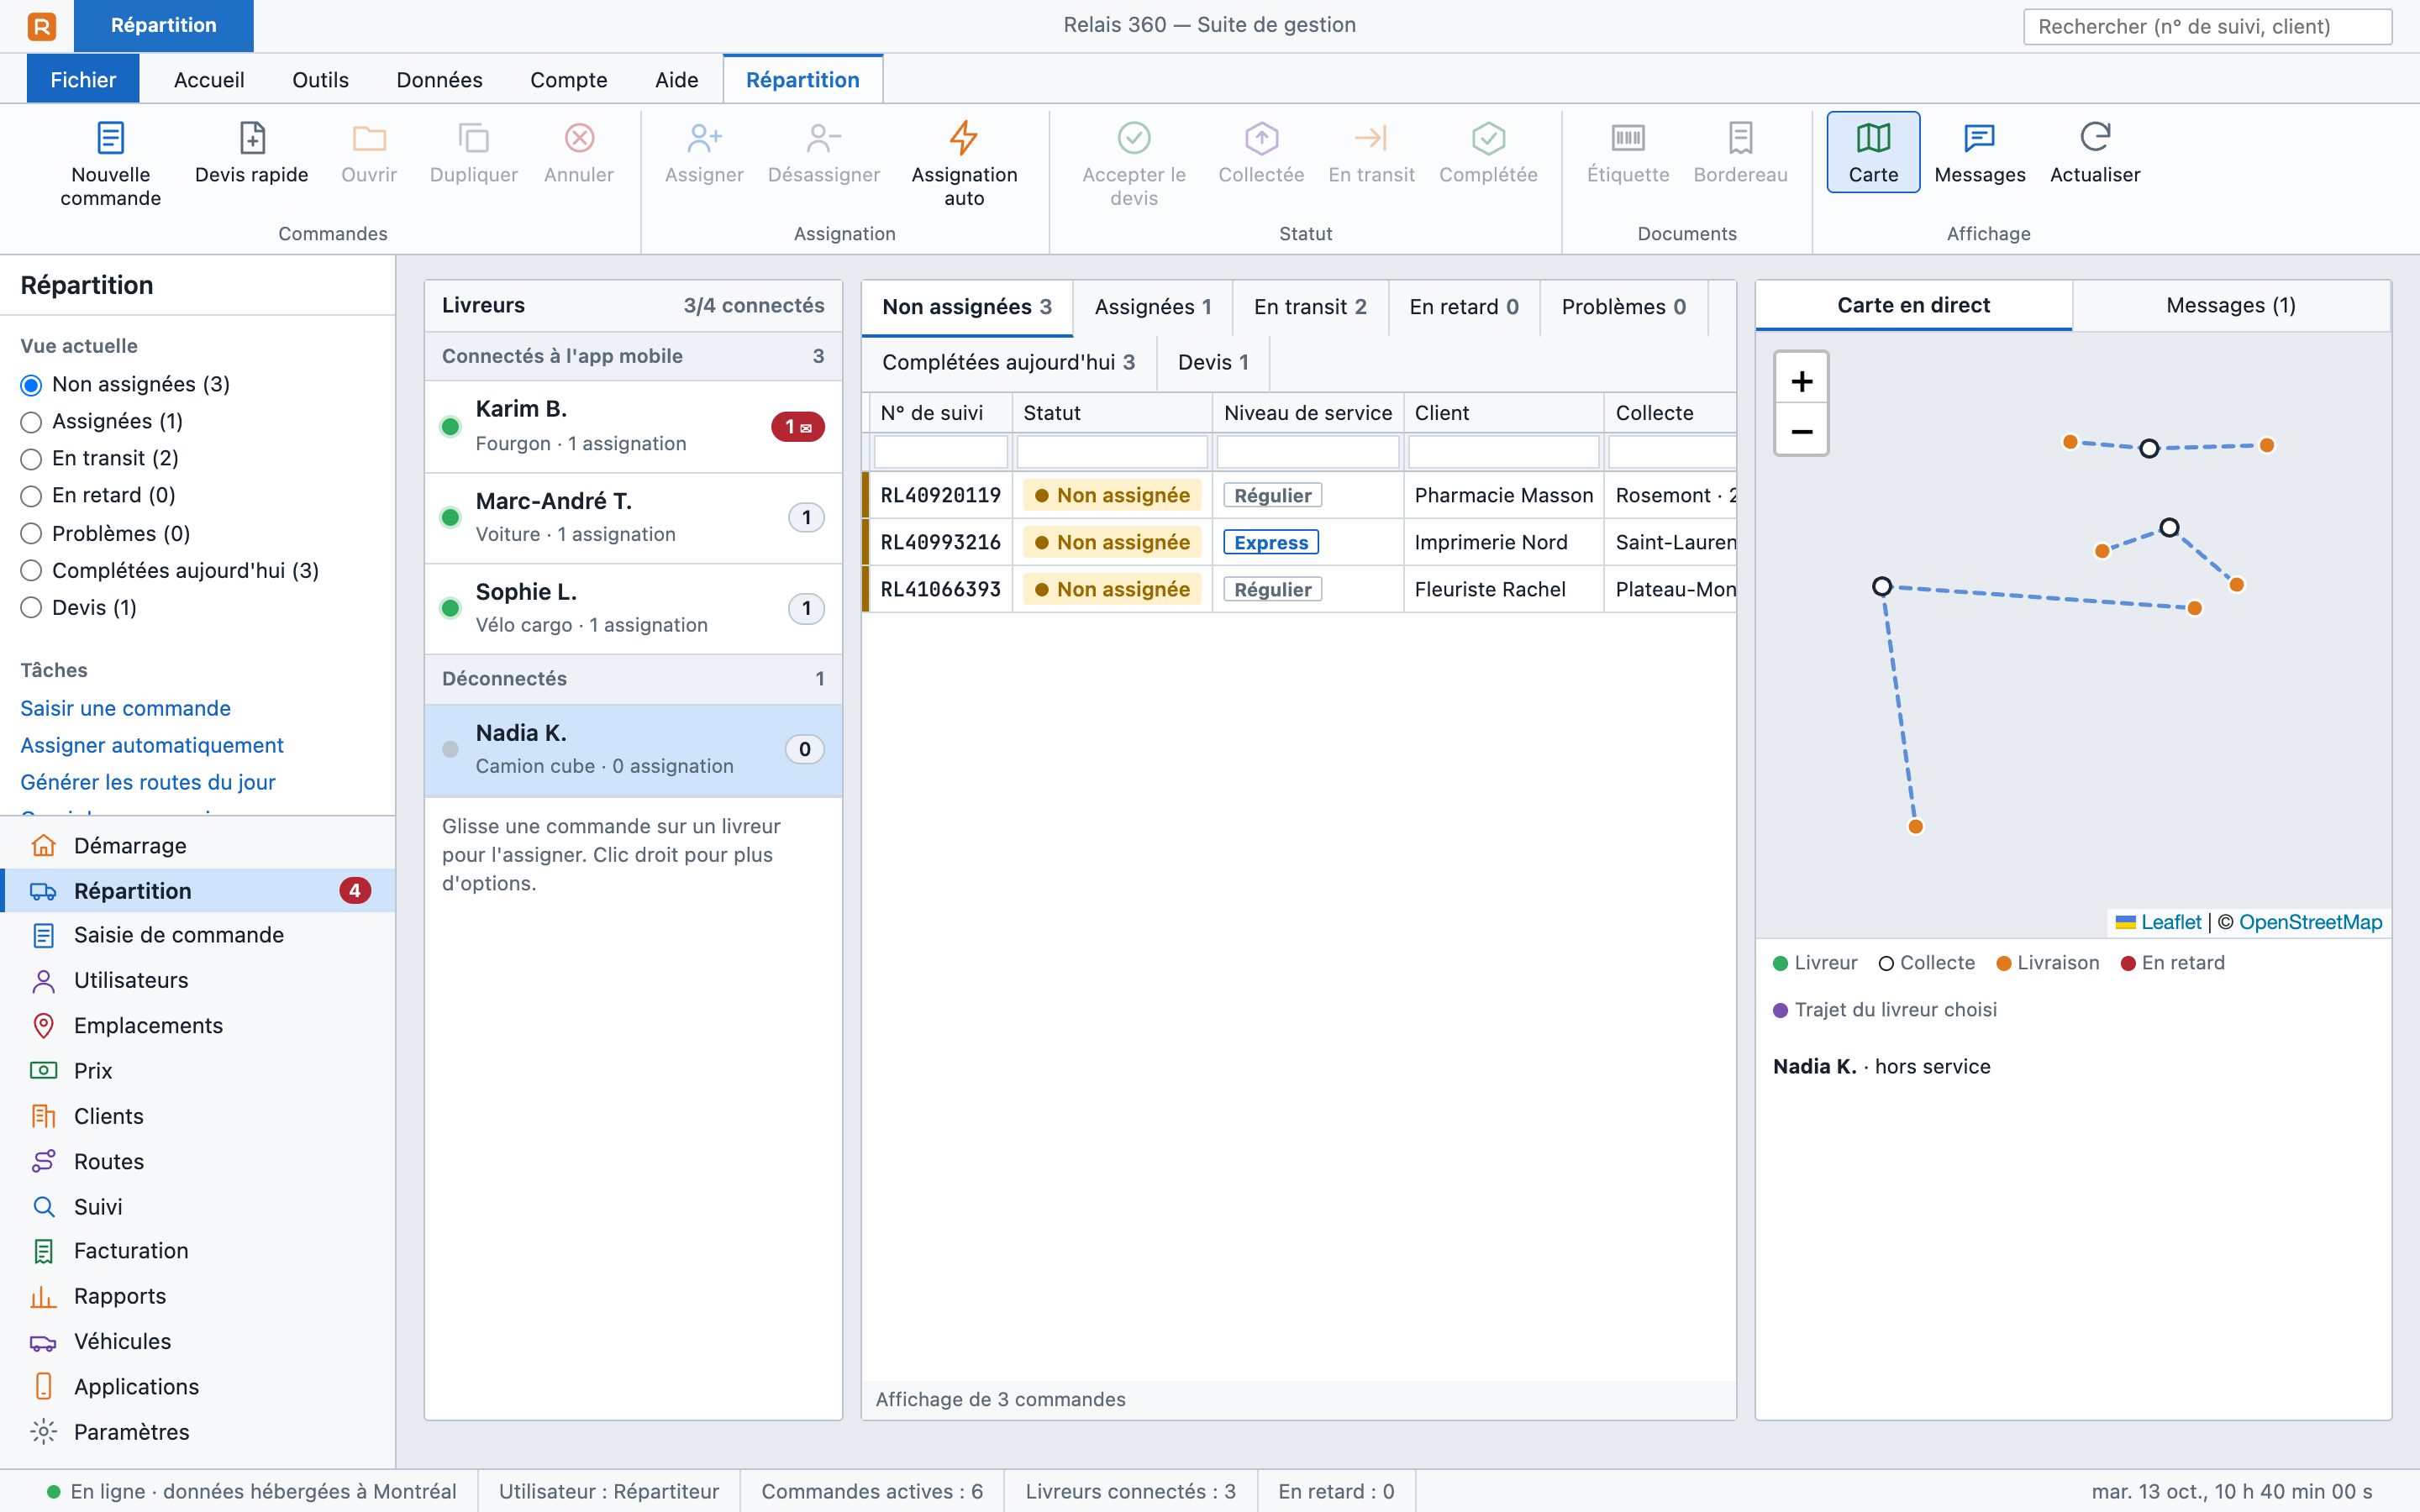
Task: Click the search field for tracking number
Action: pyautogui.click(x=2207, y=26)
